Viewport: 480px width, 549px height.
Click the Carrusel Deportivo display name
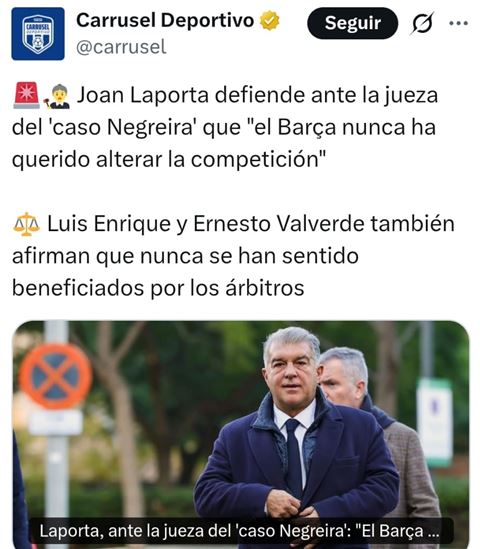(x=165, y=20)
